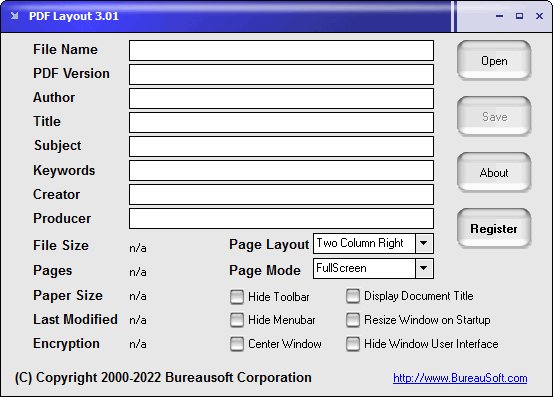
Task: Open the About dialog
Action: point(494,172)
